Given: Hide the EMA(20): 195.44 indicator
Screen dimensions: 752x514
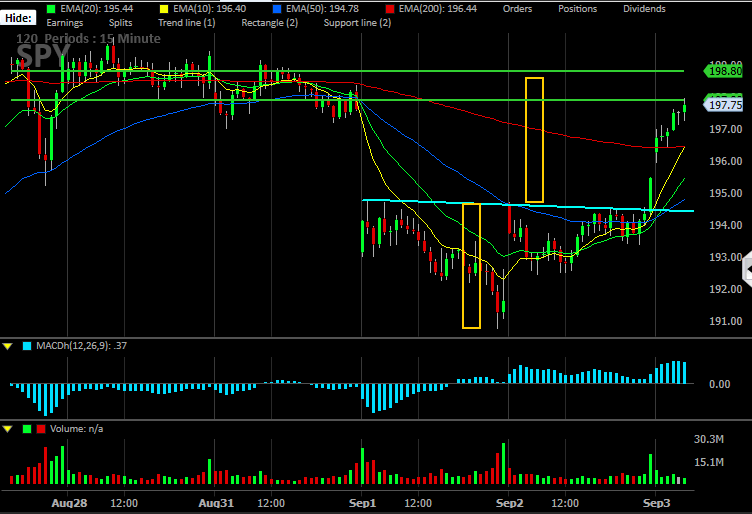Looking at the screenshot, I should pos(96,9).
